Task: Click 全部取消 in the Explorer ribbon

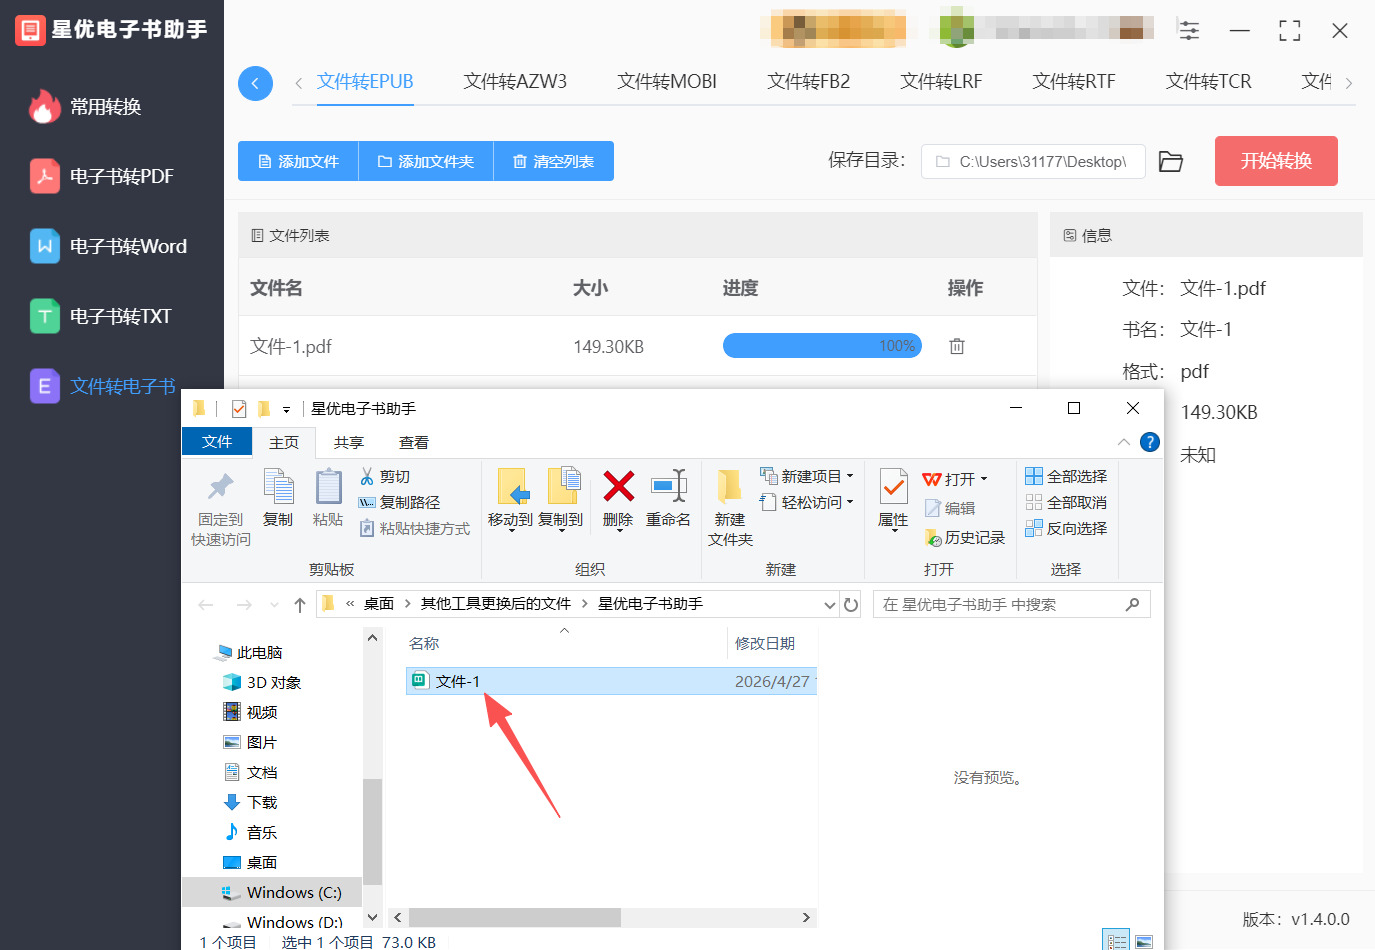Action: (1066, 503)
